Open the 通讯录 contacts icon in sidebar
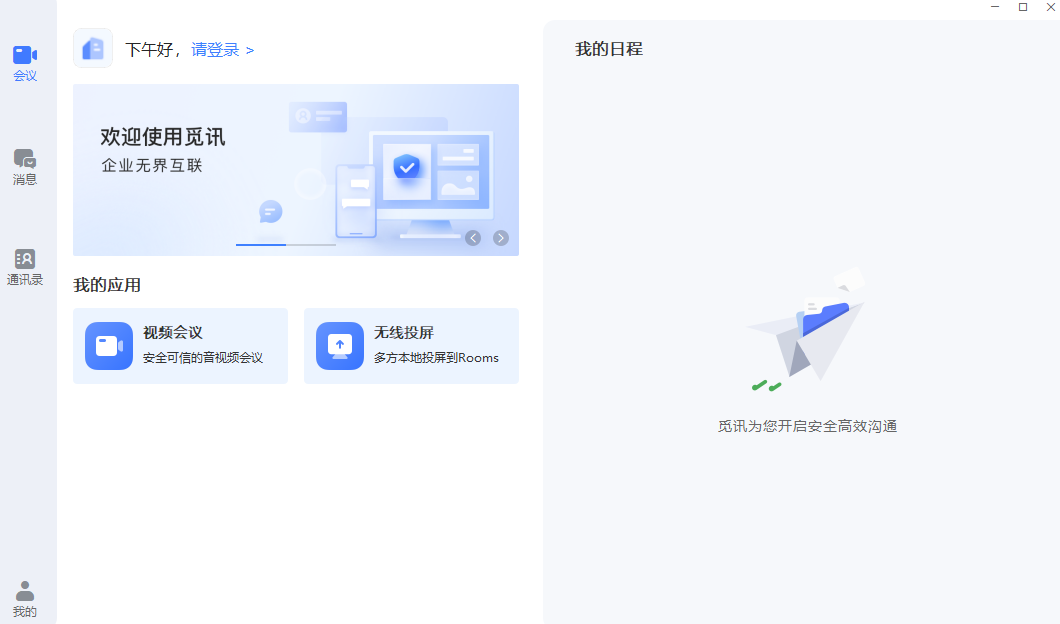 pos(25,267)
